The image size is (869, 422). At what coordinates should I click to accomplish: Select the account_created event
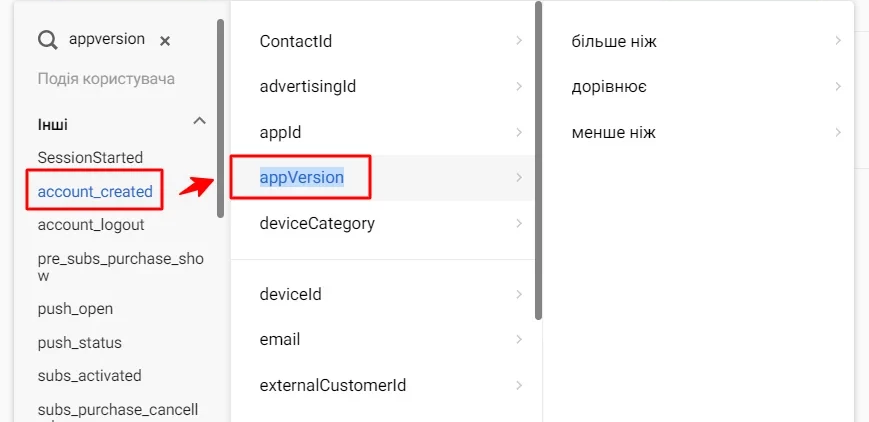(95, 191)
